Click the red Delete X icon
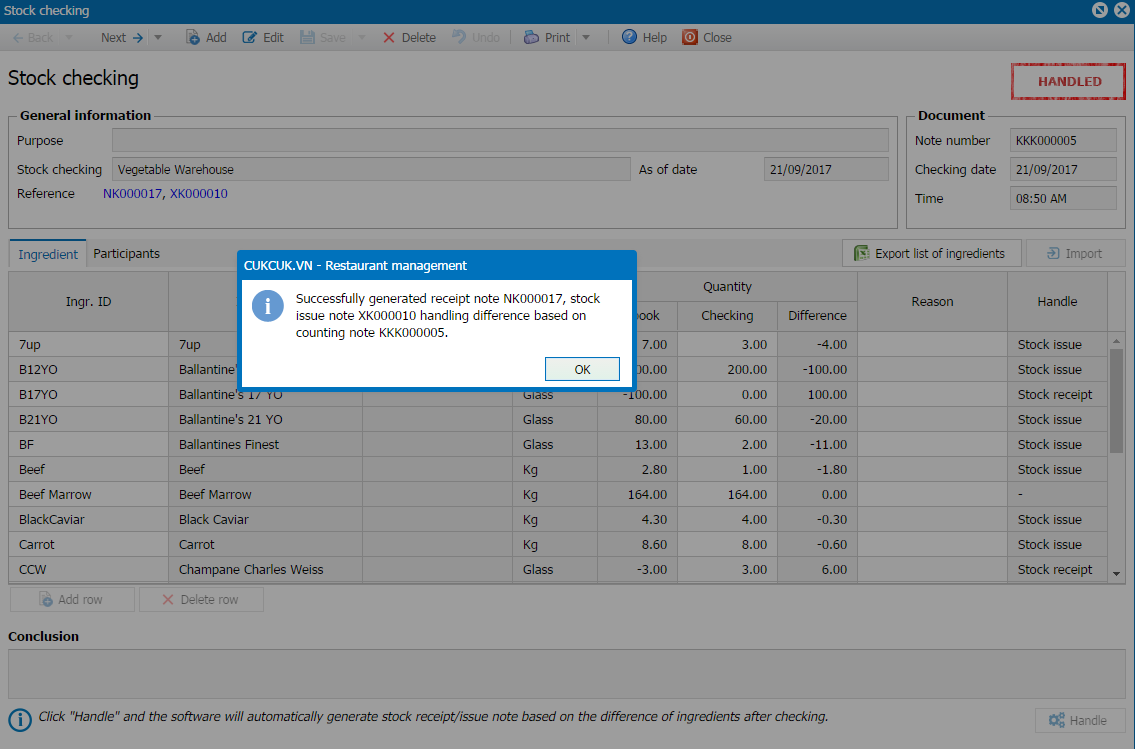 tap(389, 38)
